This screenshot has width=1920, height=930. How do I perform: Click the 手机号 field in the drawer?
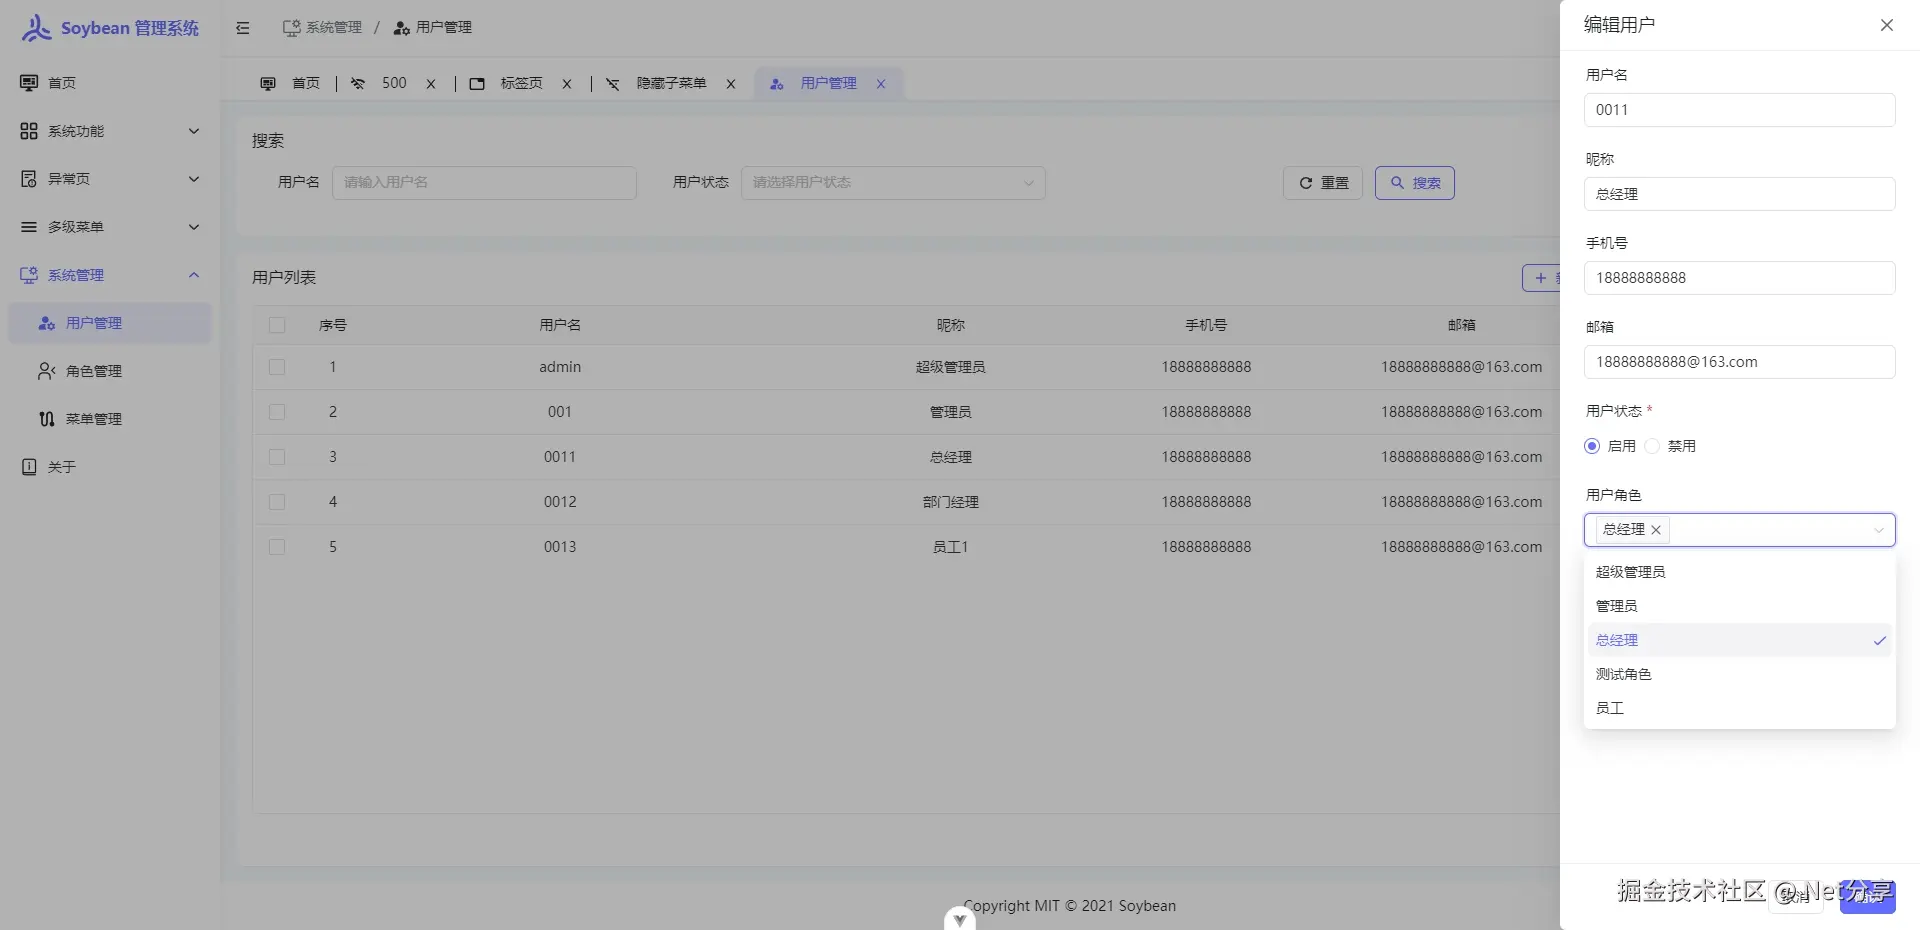tap(1739, 278)
